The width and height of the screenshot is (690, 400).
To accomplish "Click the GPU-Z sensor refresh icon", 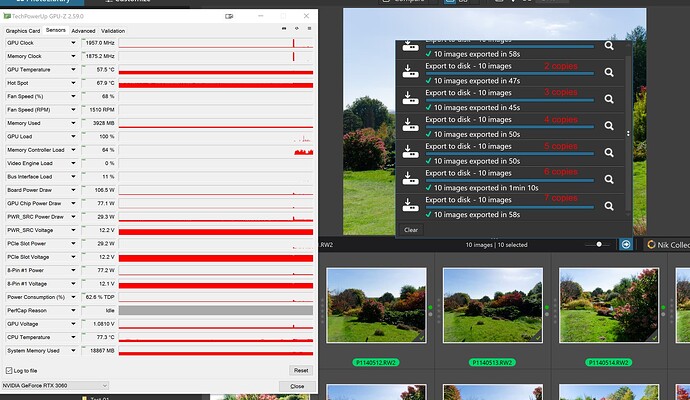I will tap(295, 30).
